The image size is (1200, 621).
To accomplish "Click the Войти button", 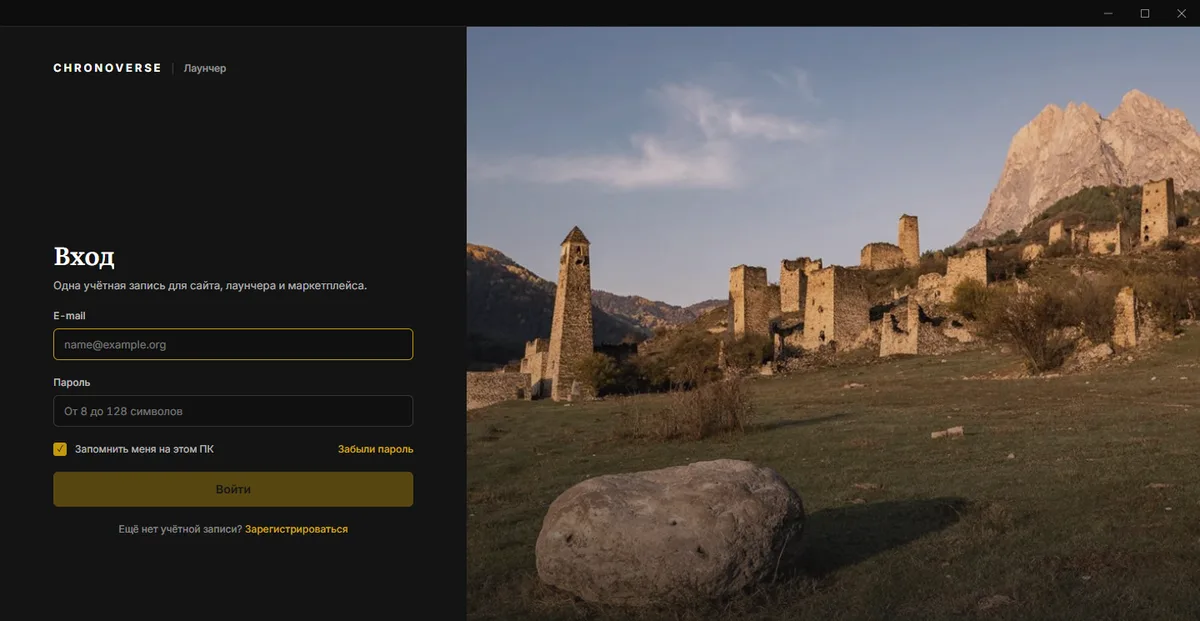I will [233, 489].
